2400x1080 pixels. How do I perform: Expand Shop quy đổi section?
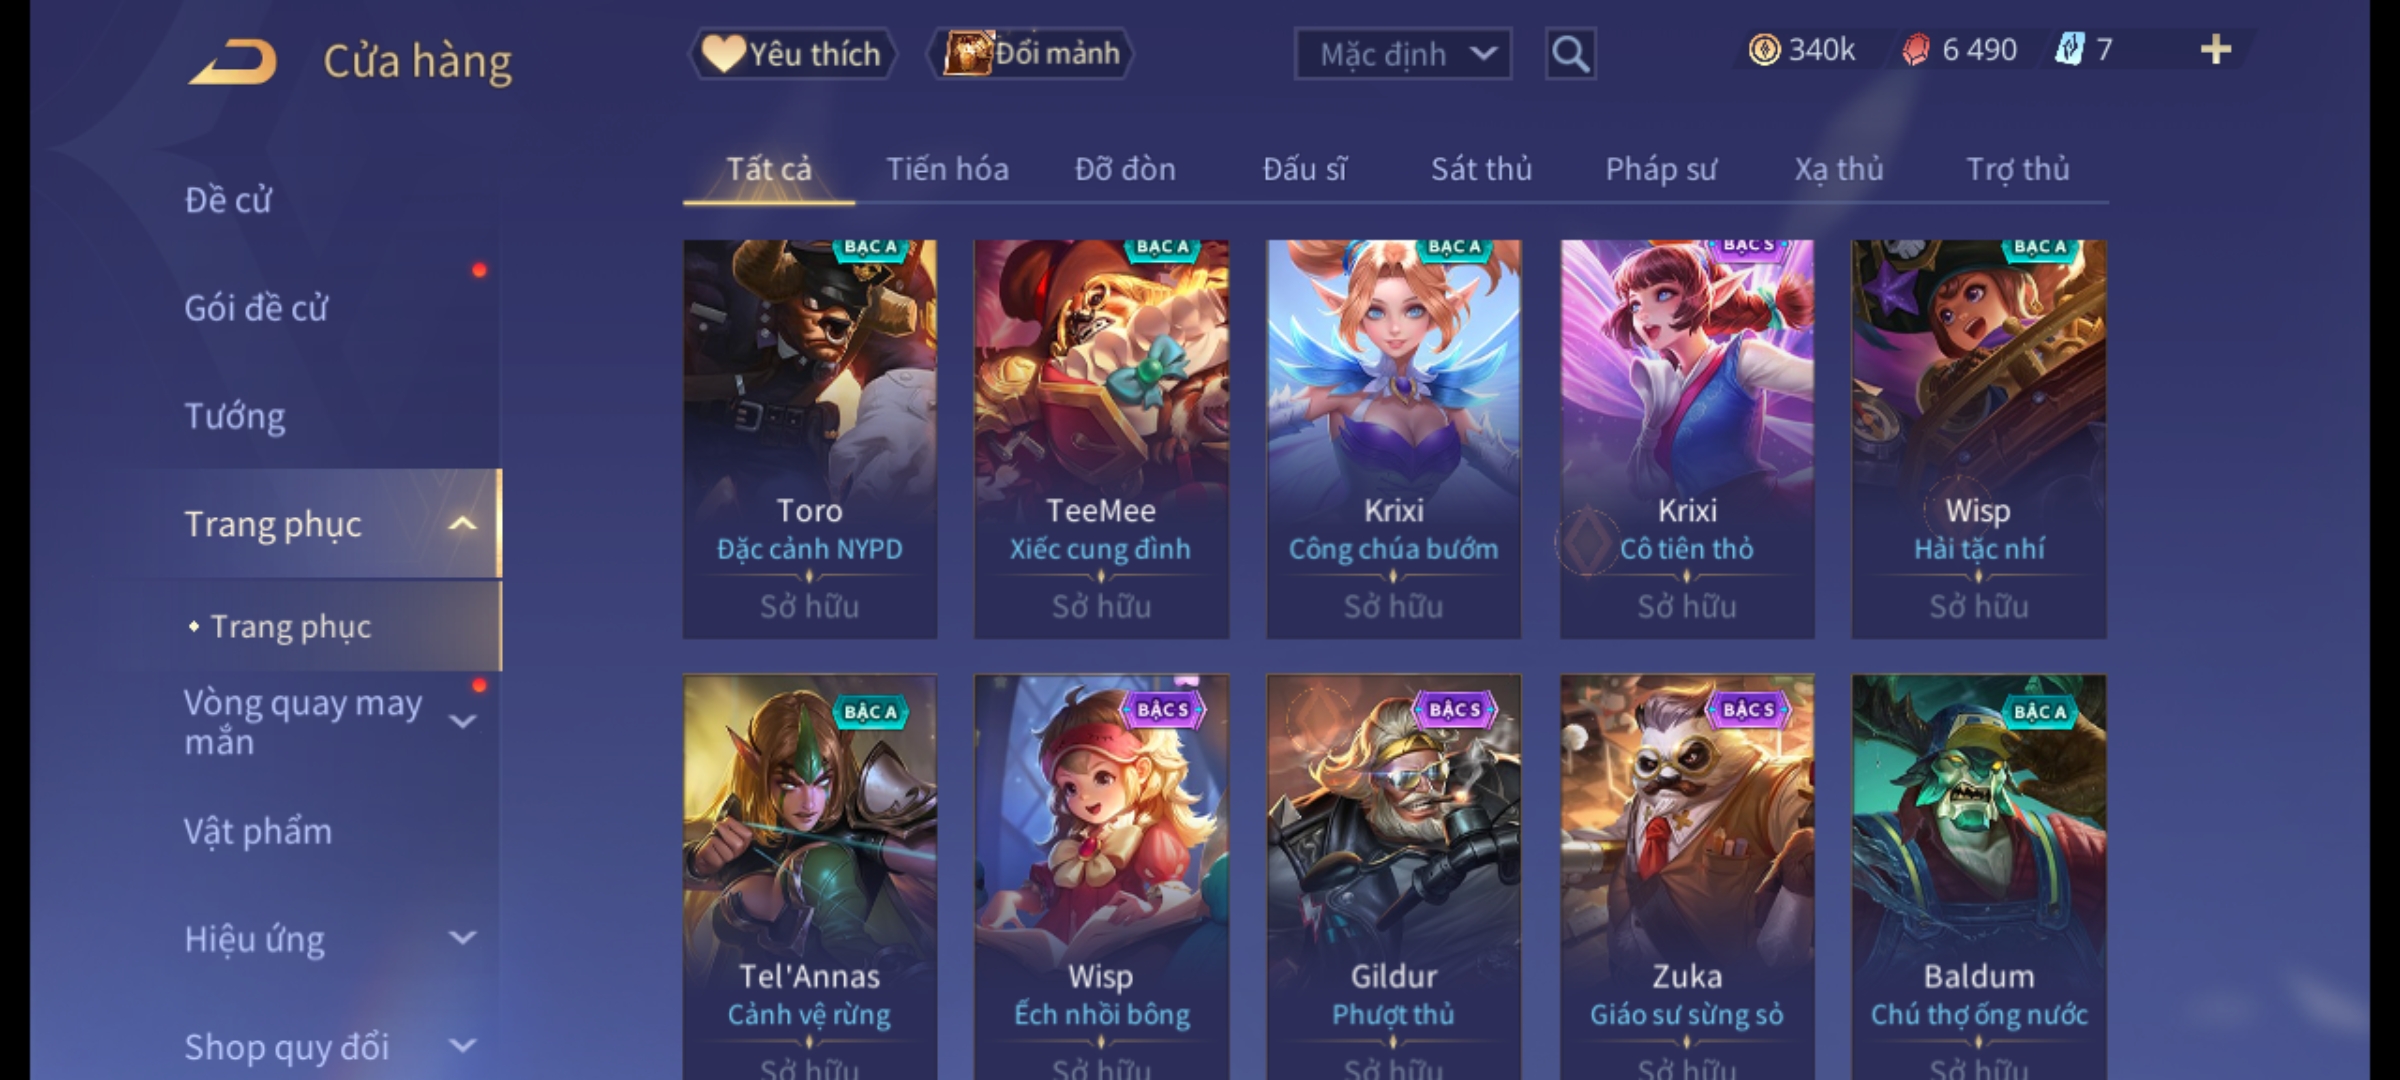[x=462, y=1046]
